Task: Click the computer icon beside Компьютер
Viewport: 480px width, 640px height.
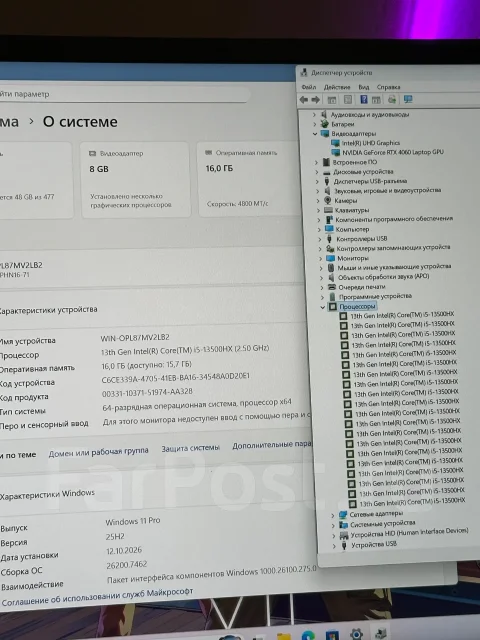Action: coord(329,229)
